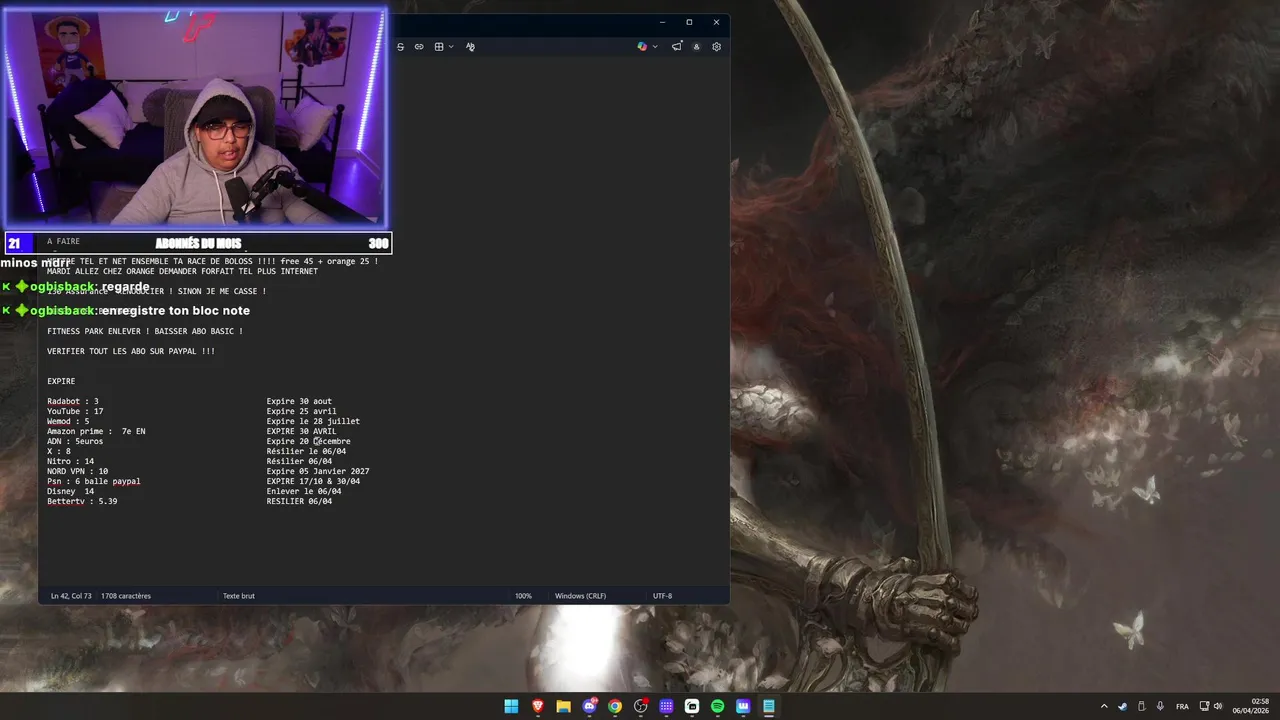Click the 100% zoom level in status bar

pyautogui.click(x=523, y=596)
